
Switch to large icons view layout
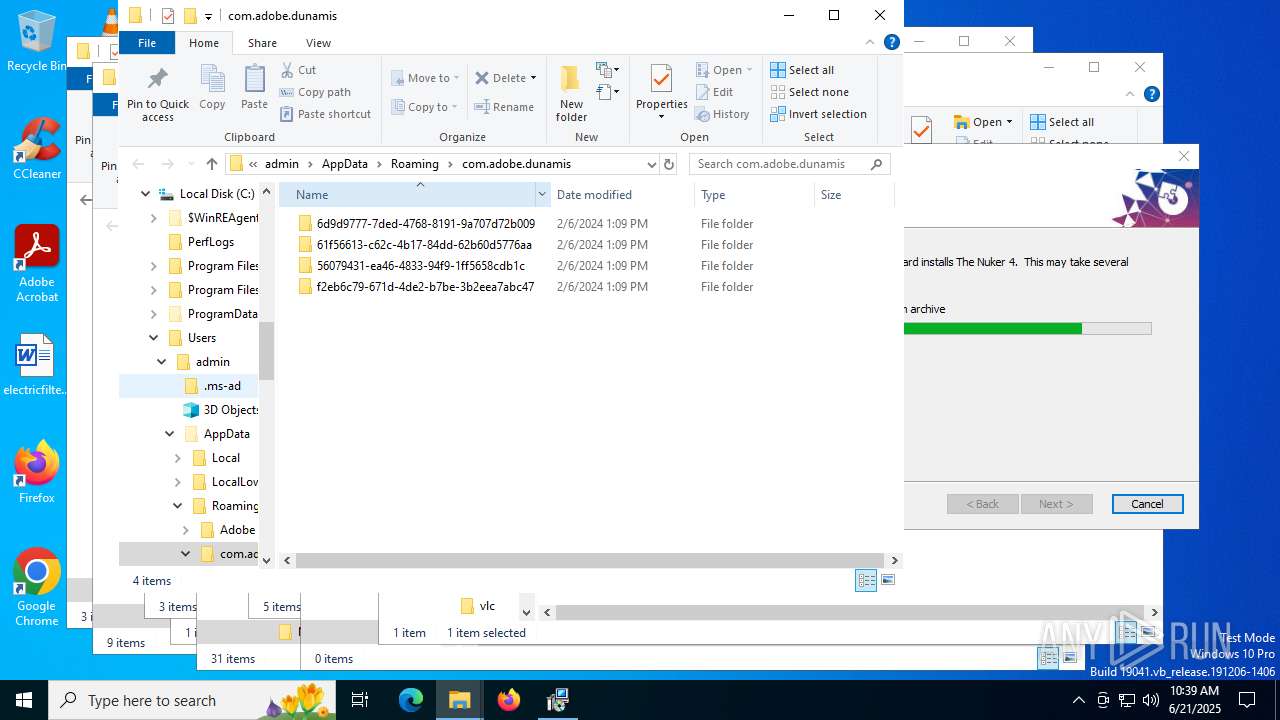pyautogui.click(x=887, y=580)
